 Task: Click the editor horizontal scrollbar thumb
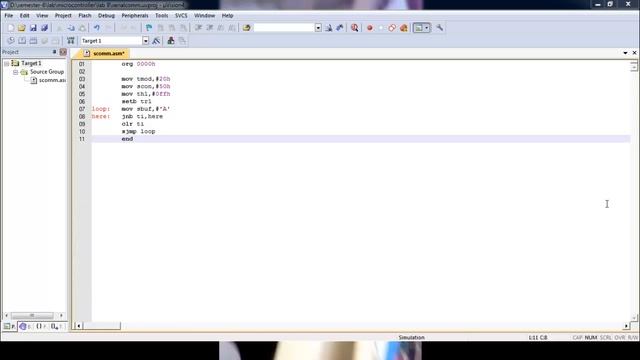click(102, 326)
